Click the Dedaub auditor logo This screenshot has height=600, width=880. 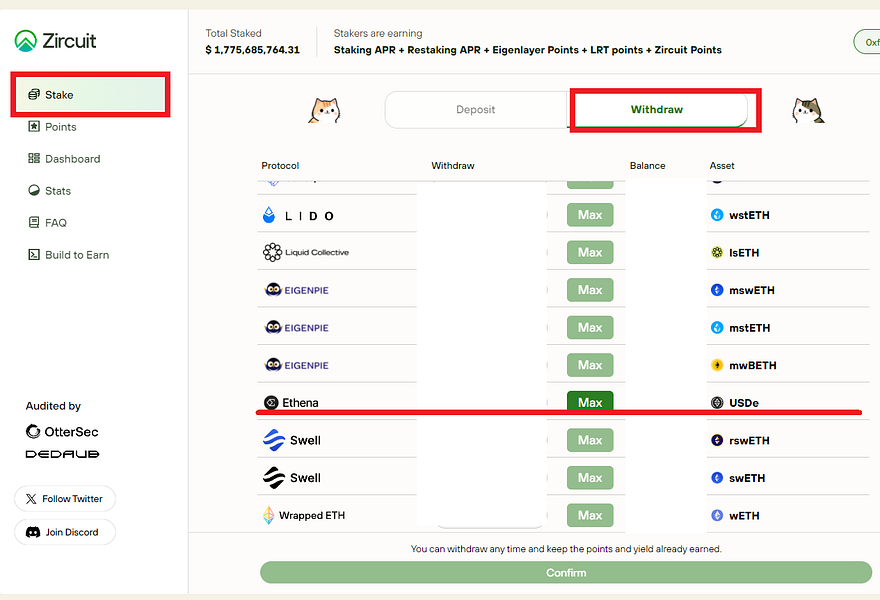point(62,454)
